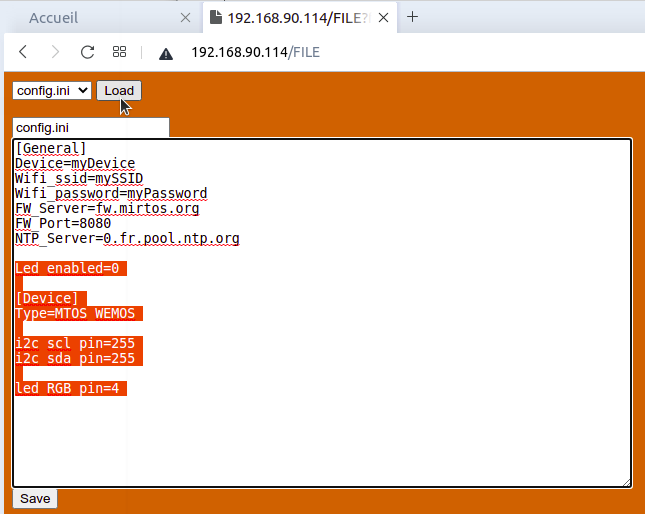Reload the current page

click(87, 52)
